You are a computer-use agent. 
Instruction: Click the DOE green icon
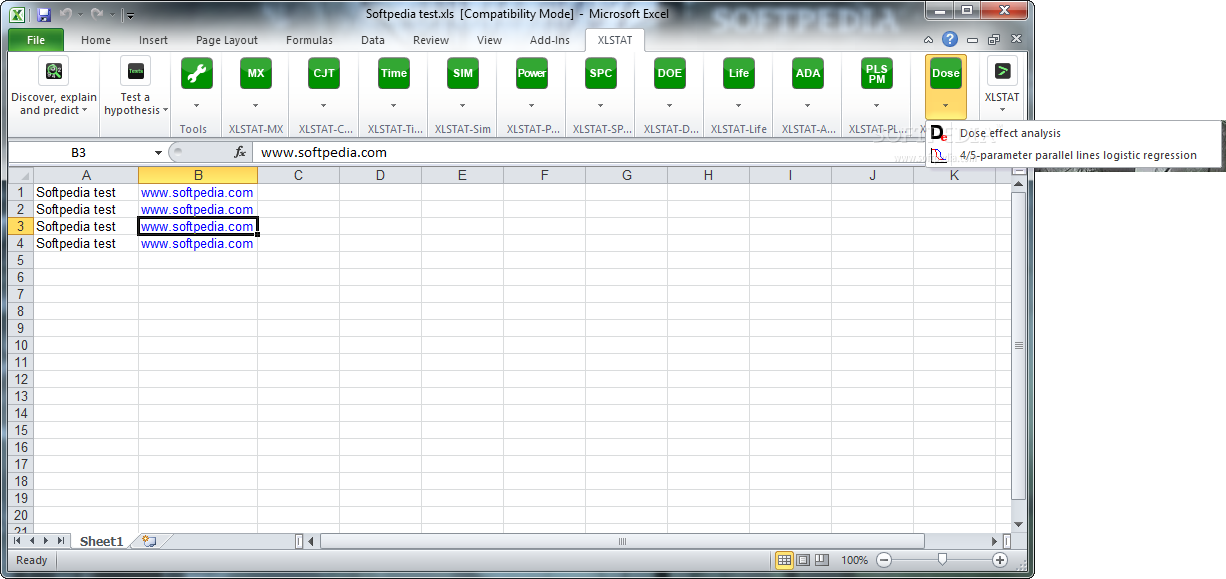coord(670,73)
